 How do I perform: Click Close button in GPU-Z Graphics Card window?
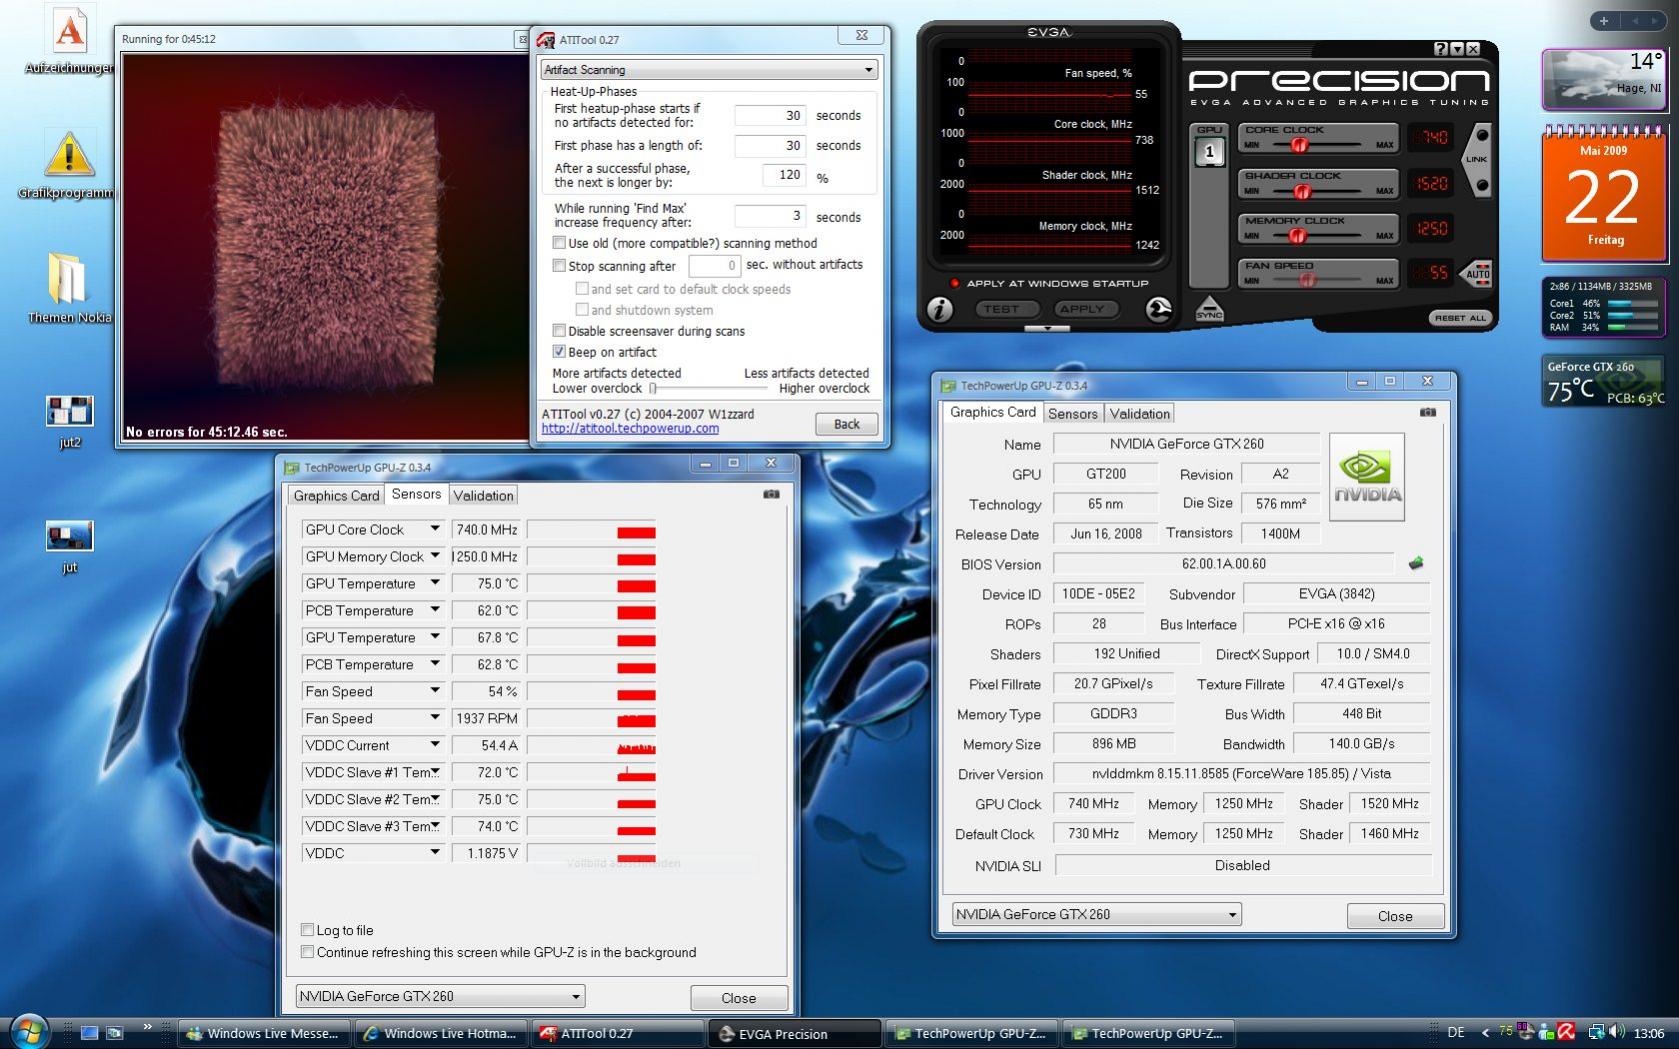pos(1395,916)
